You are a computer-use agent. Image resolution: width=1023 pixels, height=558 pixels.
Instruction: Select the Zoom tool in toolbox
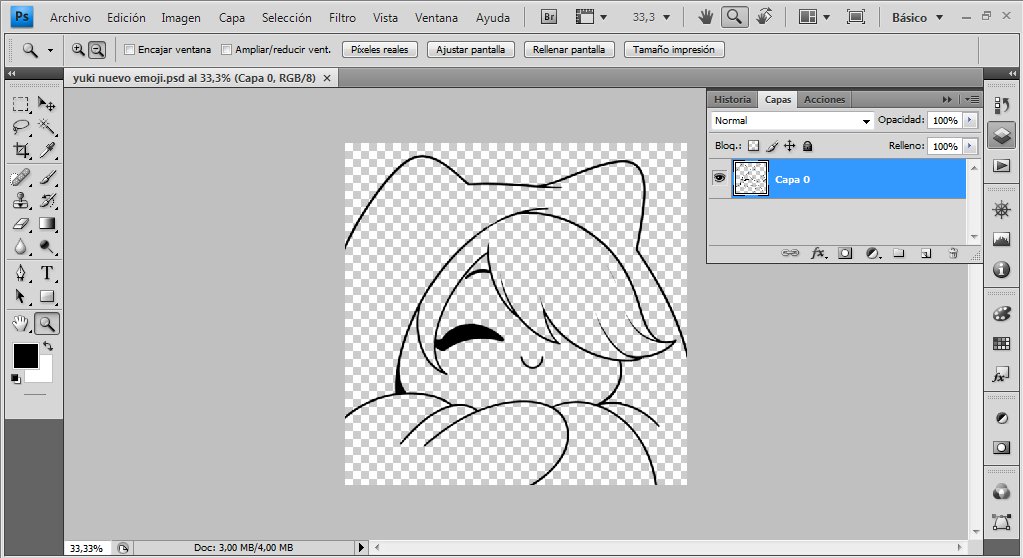click(x=46, y=323)
